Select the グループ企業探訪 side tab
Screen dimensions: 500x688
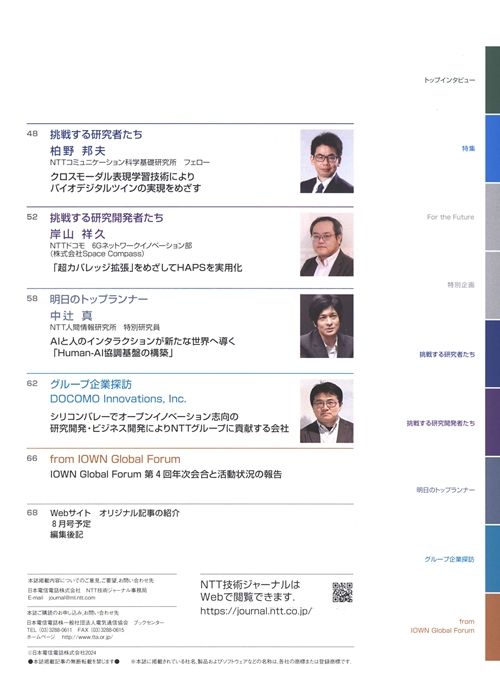[449, 559]
